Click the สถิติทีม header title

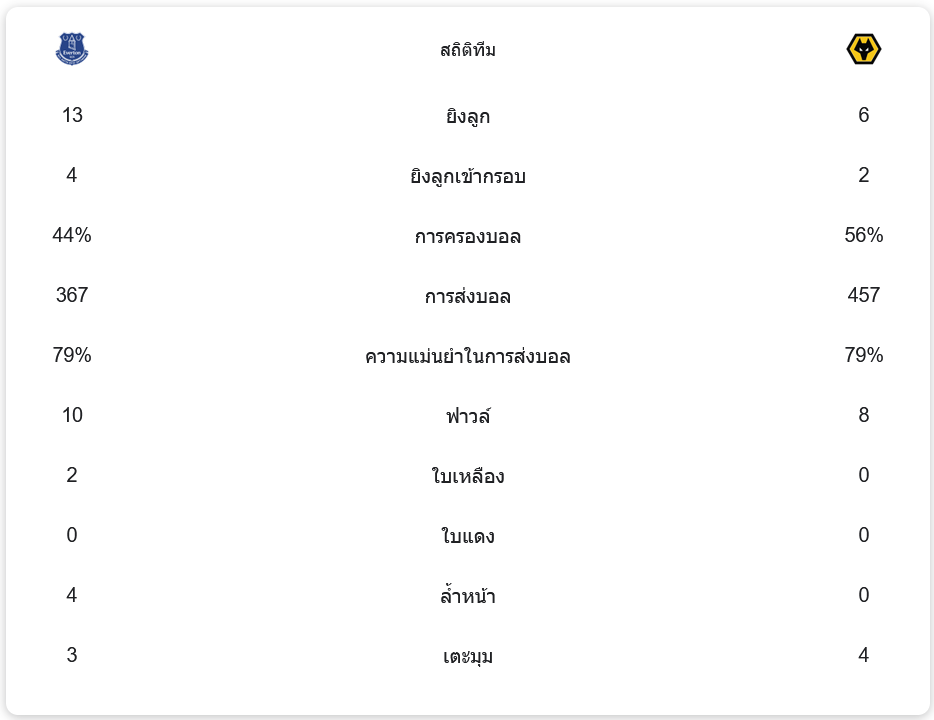[x=468, y=50]
